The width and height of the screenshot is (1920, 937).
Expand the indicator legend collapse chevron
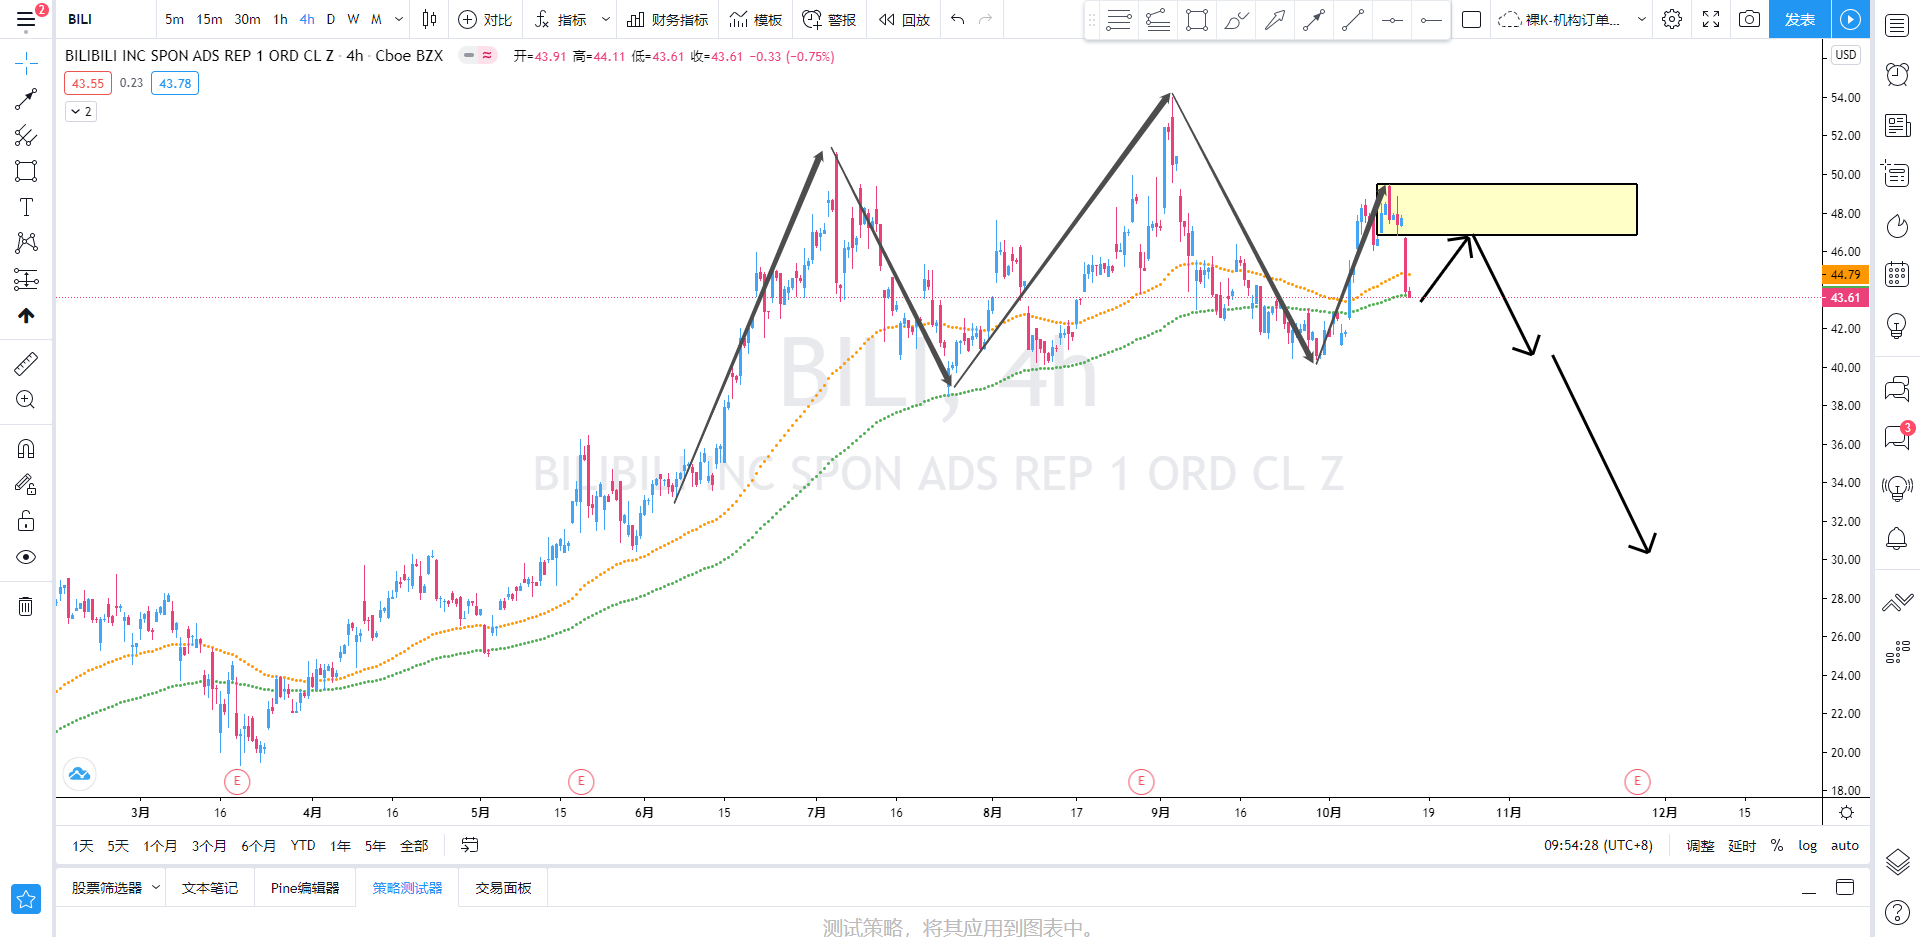[81, 111]
